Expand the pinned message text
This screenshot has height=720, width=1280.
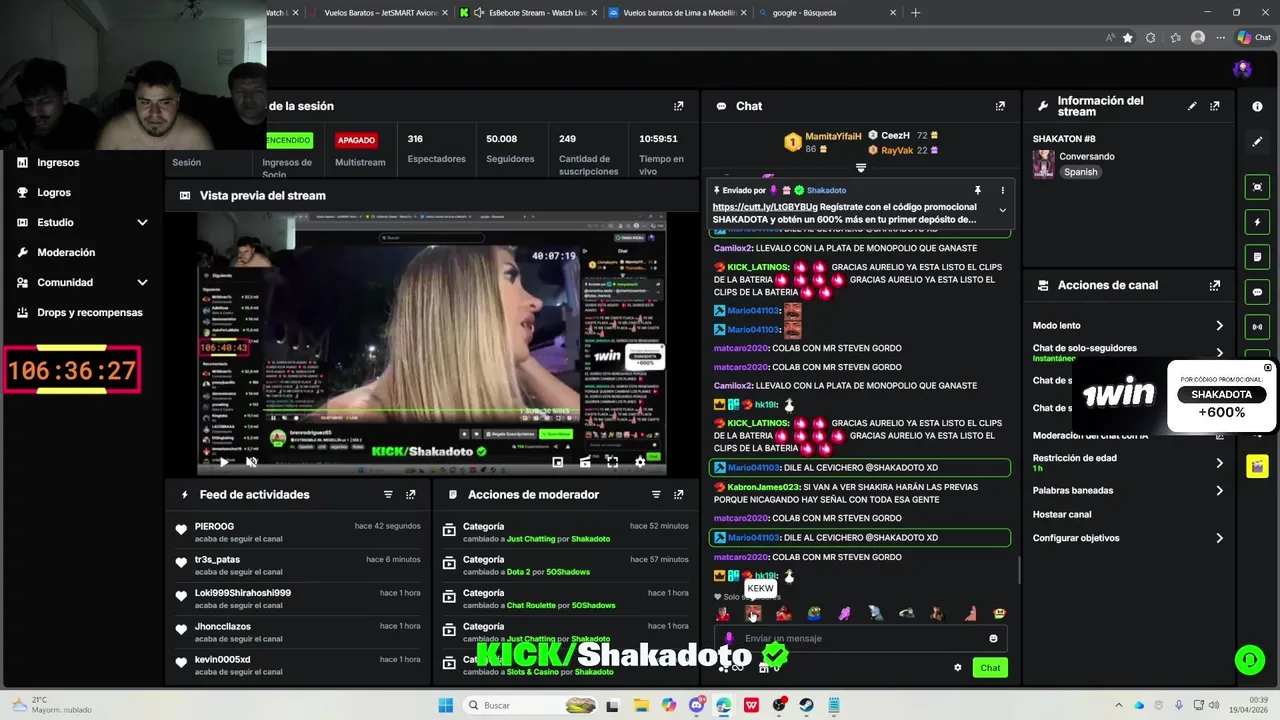point(1002,210)
